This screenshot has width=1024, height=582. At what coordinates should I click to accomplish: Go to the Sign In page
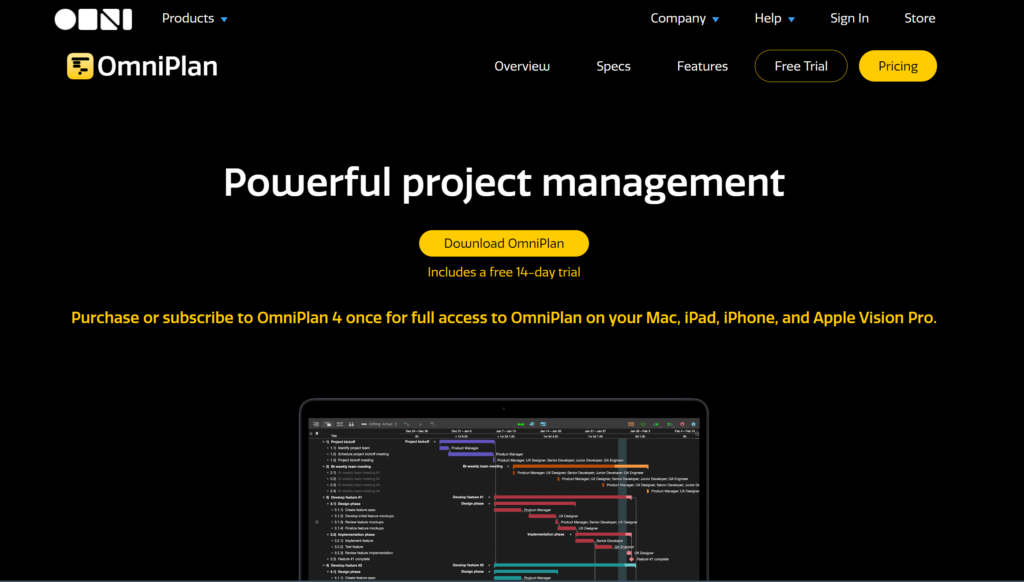point(849,18)
